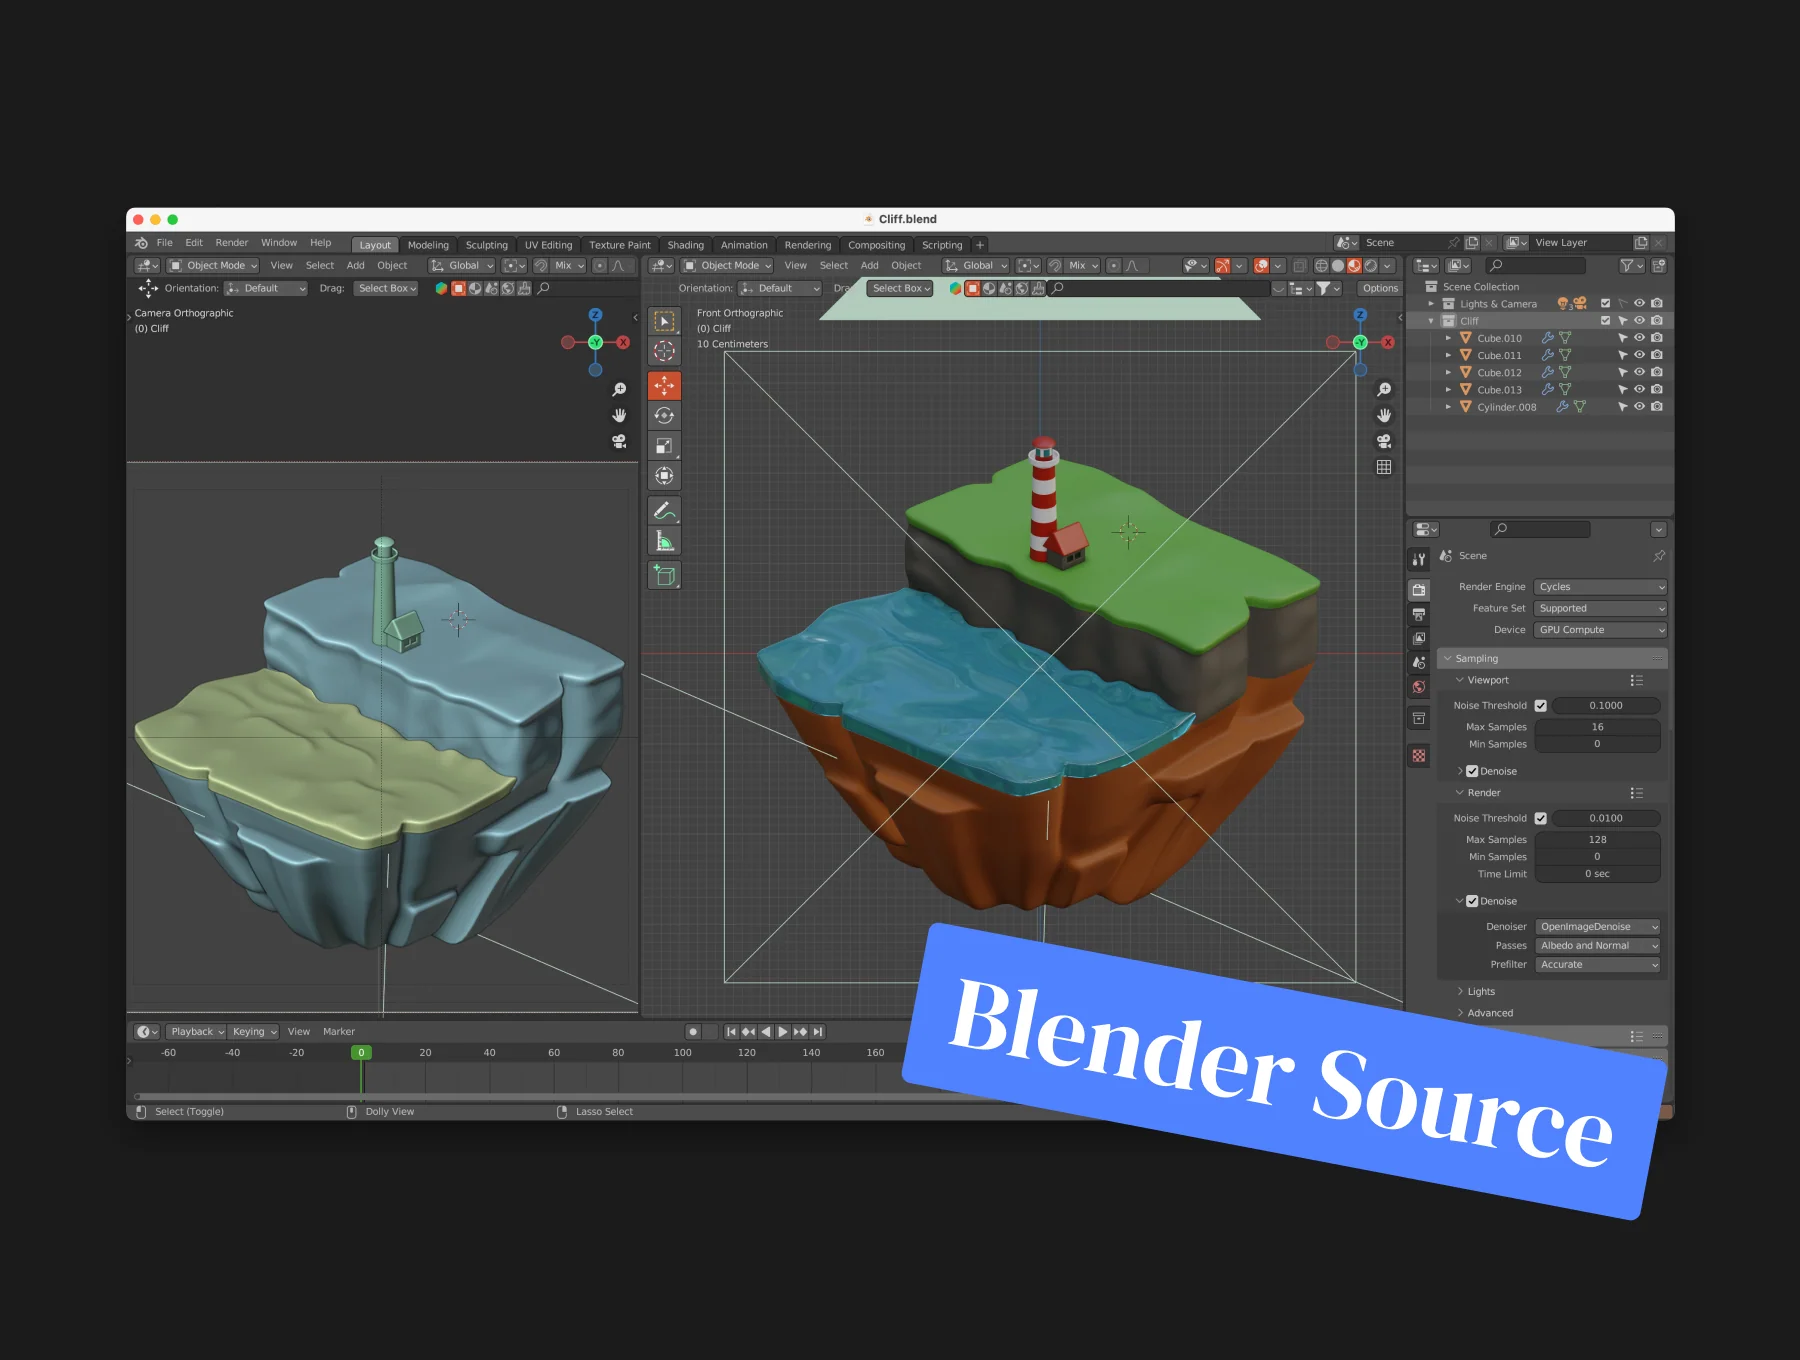
Task: Select the Cursor tool in front viewport
Action: coord(664,351)
